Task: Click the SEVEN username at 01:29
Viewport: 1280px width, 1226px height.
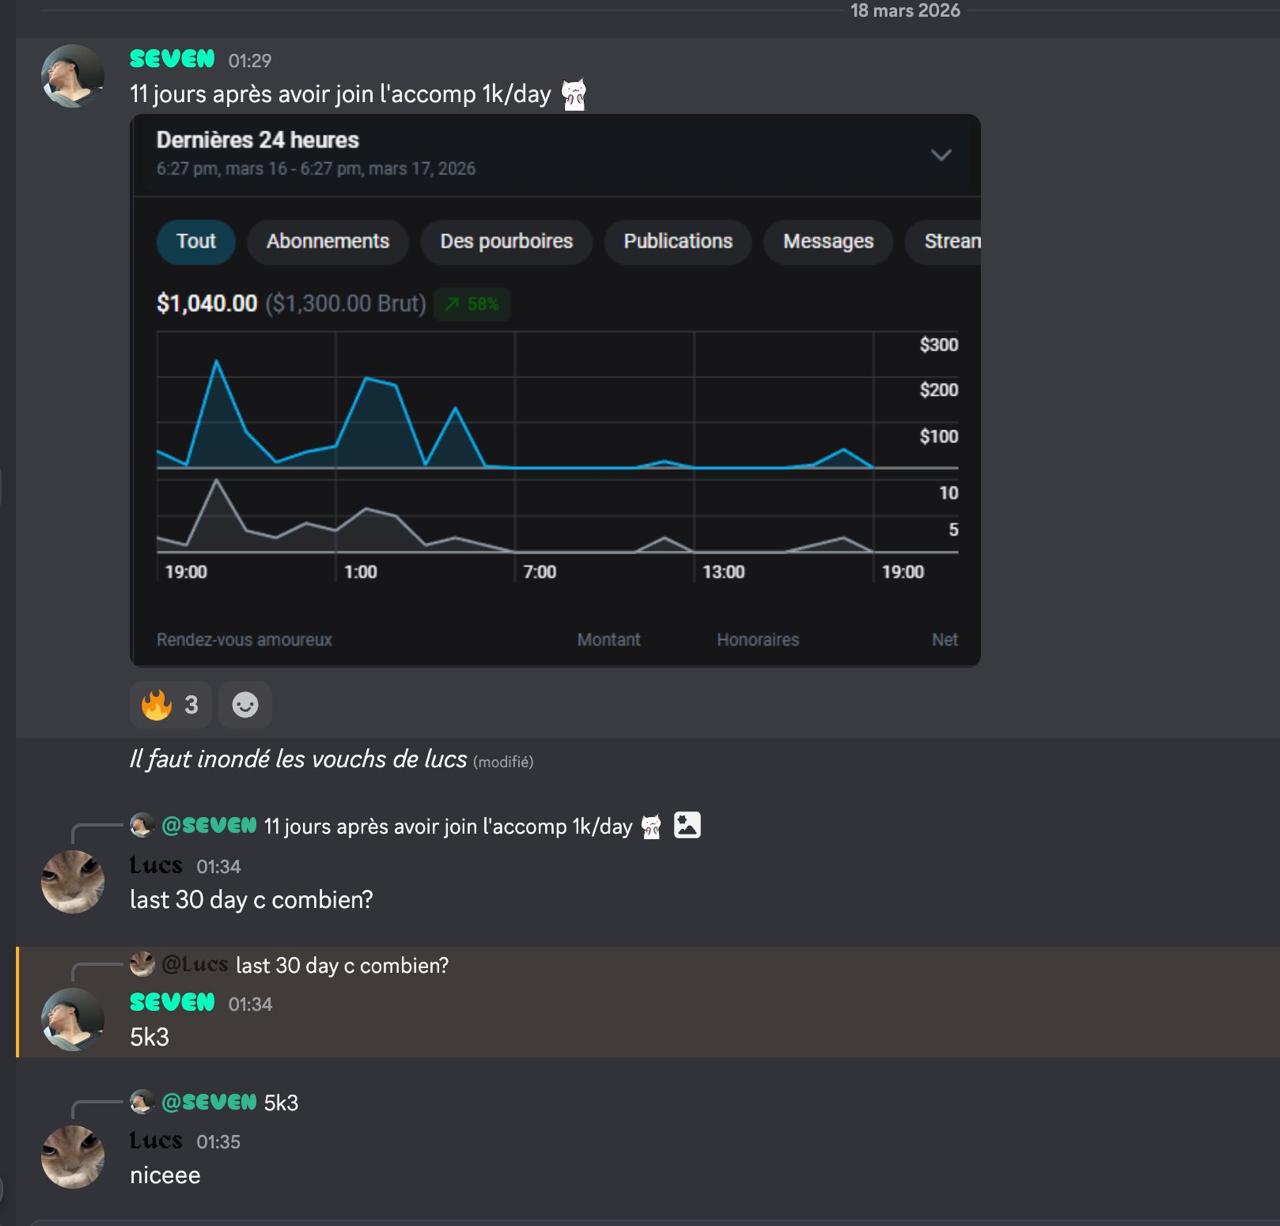Action: pos(172,60)
